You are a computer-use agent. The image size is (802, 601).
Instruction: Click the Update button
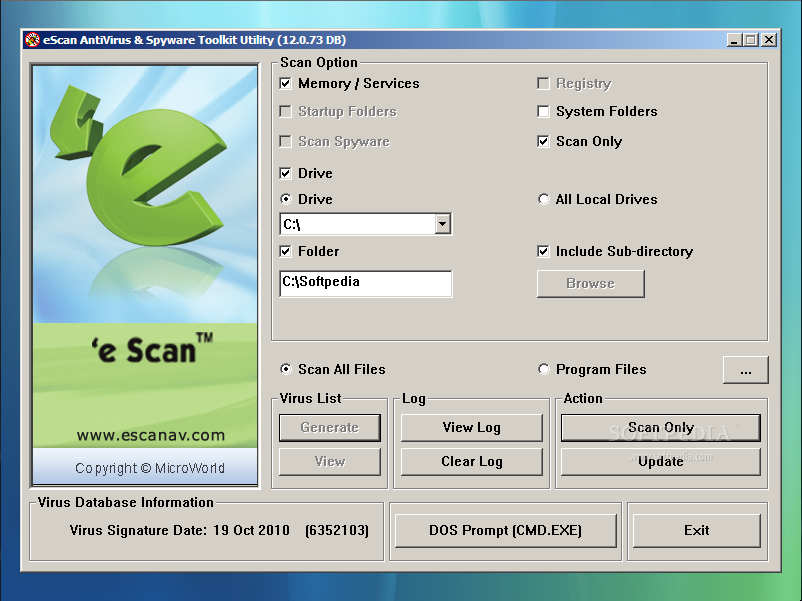coord(661,462)
